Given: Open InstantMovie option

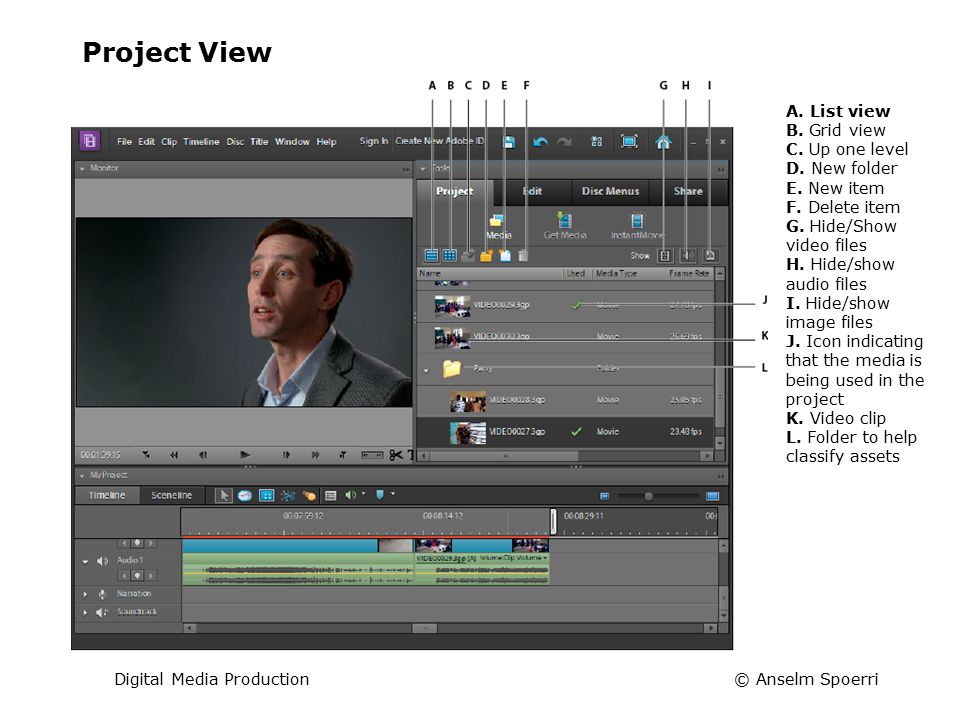Looking at the screenshot, I should click(637, 227).
